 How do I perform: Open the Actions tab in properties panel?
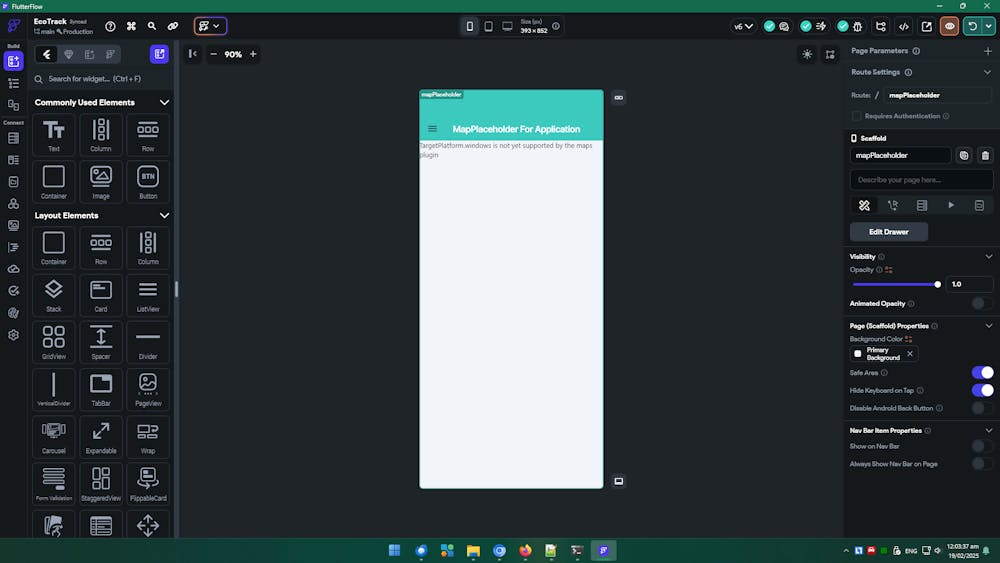[x=893, y=205]
